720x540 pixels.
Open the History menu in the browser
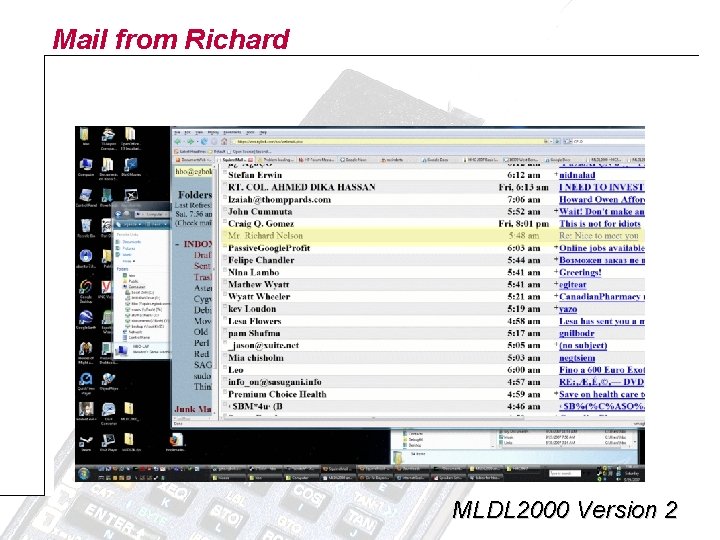pyautogui.click(x=214, y=132)
